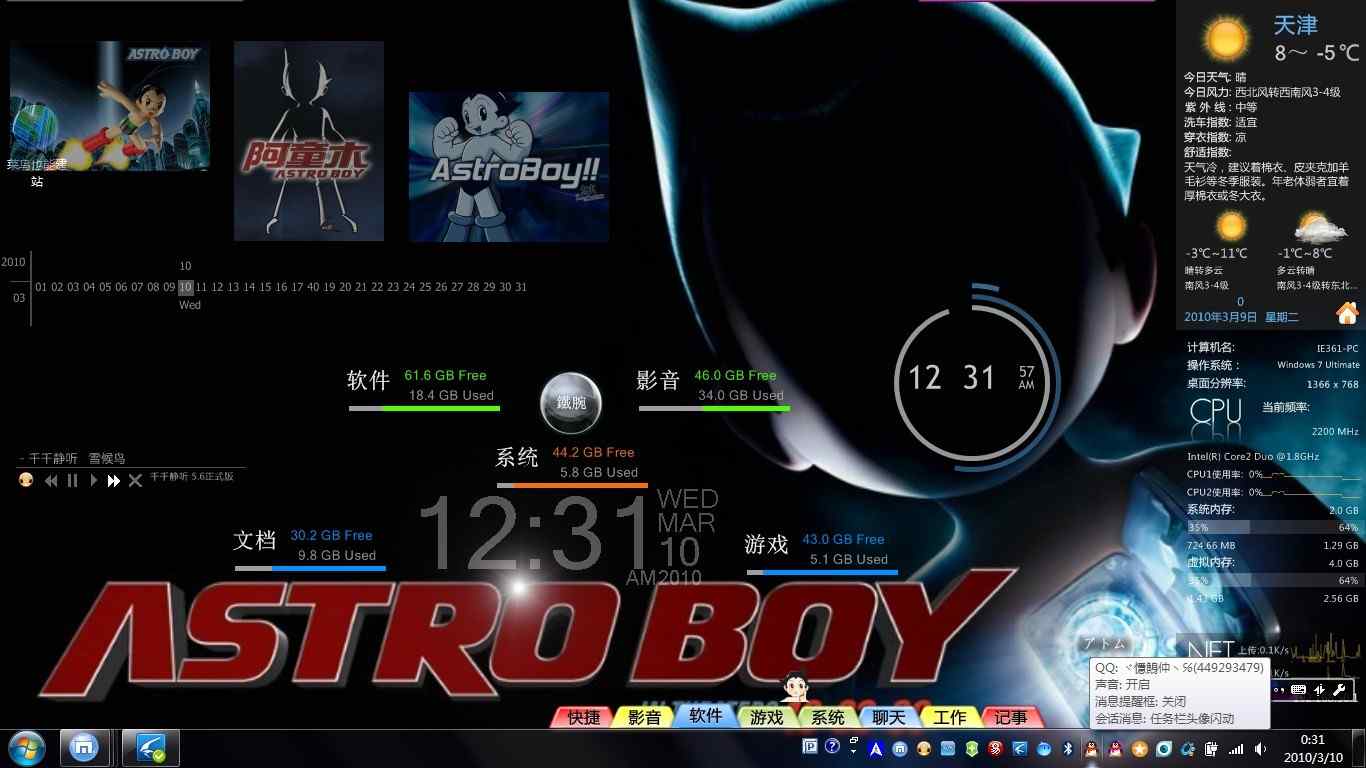The image size is (1366, 768).
Task: Click the small Astro Boy mascot above dock
Action: [795, 687]
